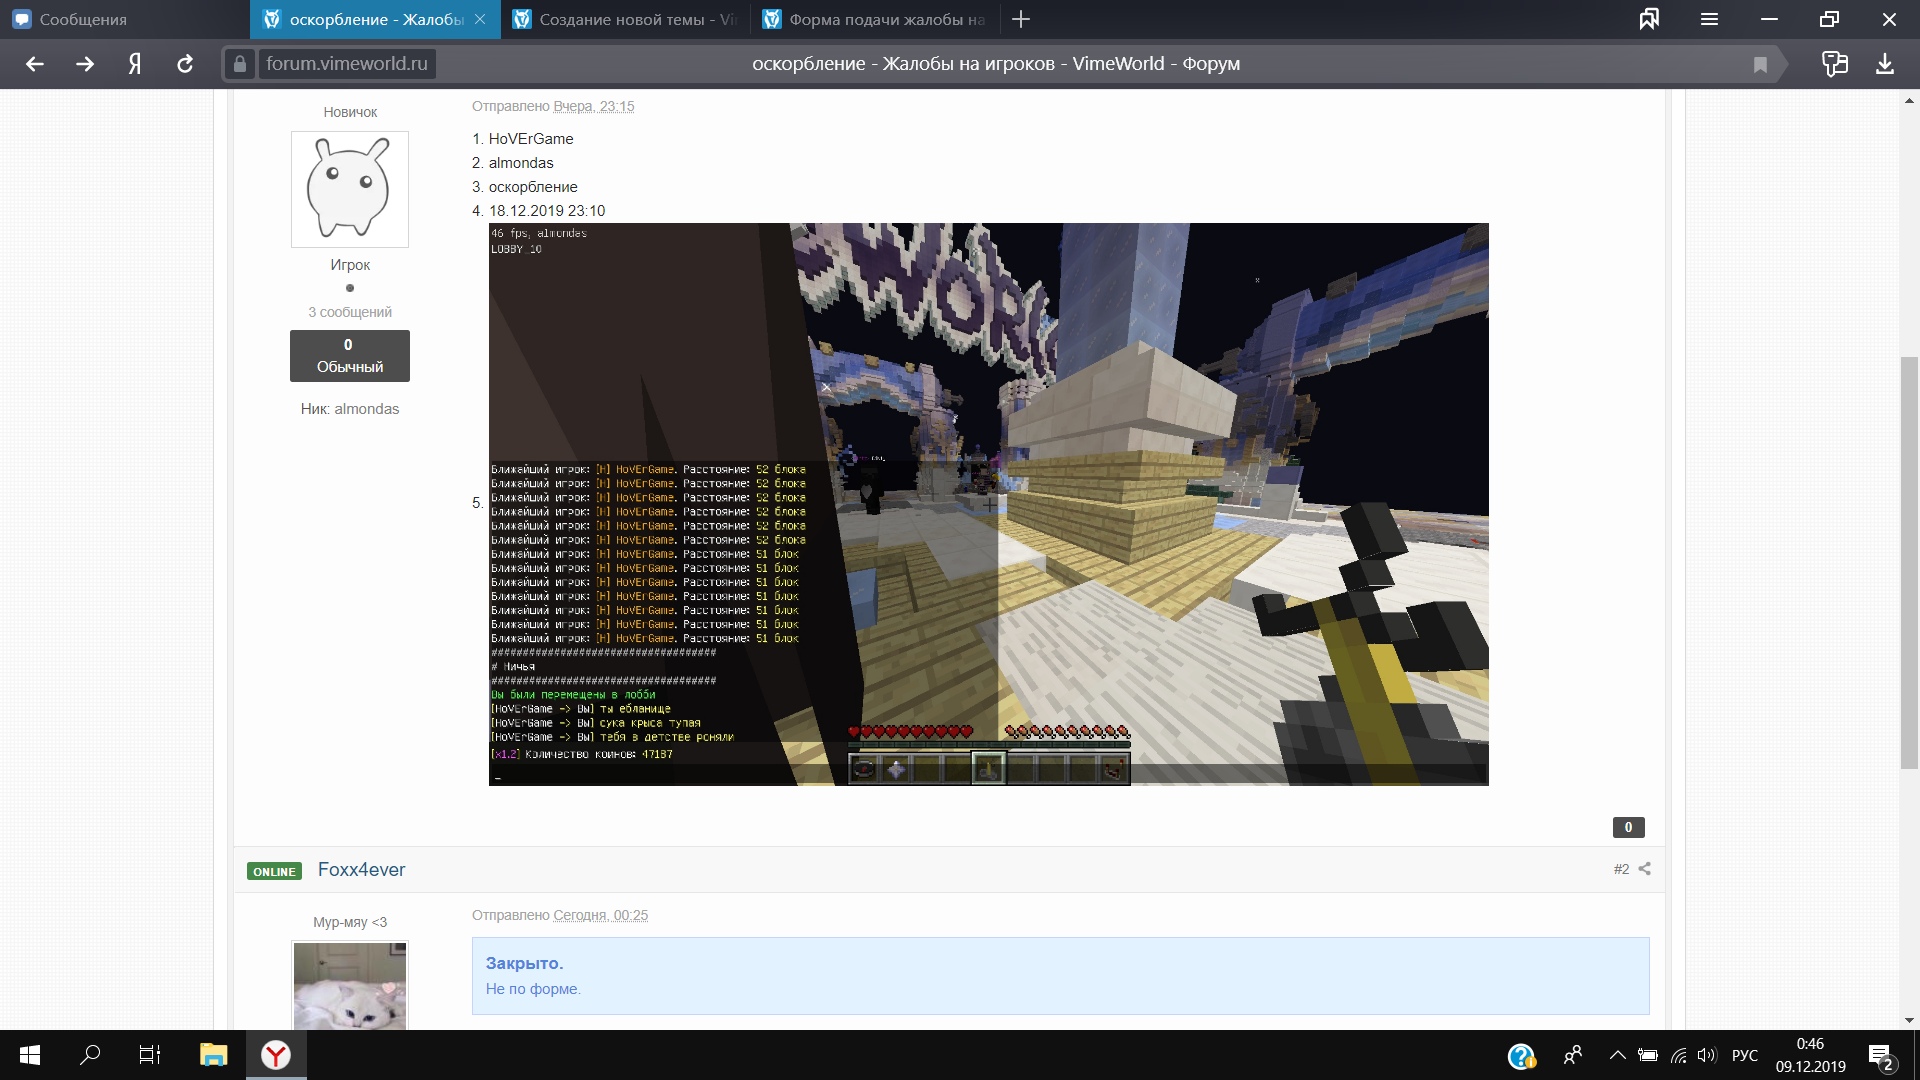Share post #2 via share icon

click(x=1645, y=869)
